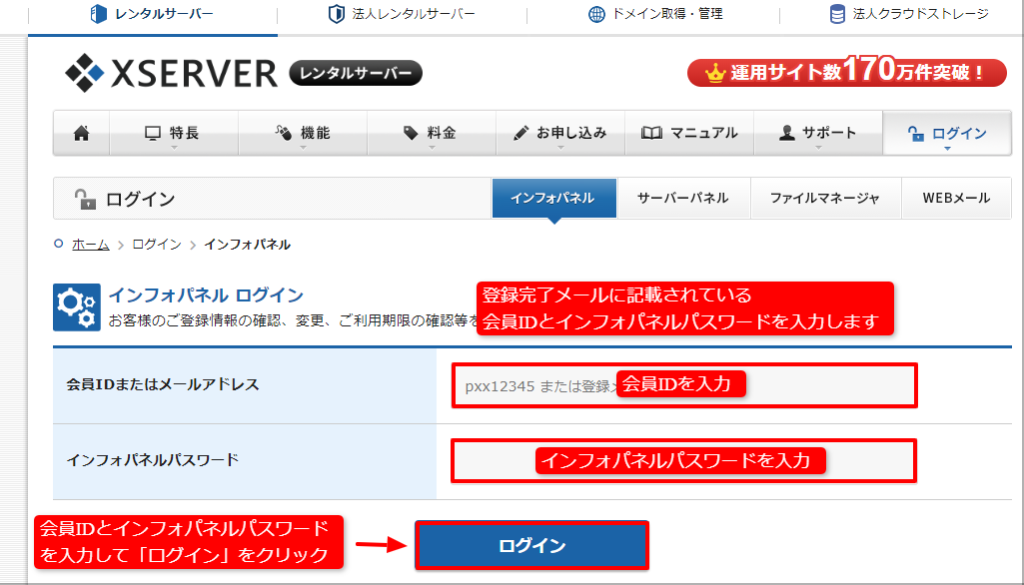Image resolution: width=1024 pixels, height=585 pixels.
Task: Expand the 特長 navigation menu
Action: click(173, 133)
